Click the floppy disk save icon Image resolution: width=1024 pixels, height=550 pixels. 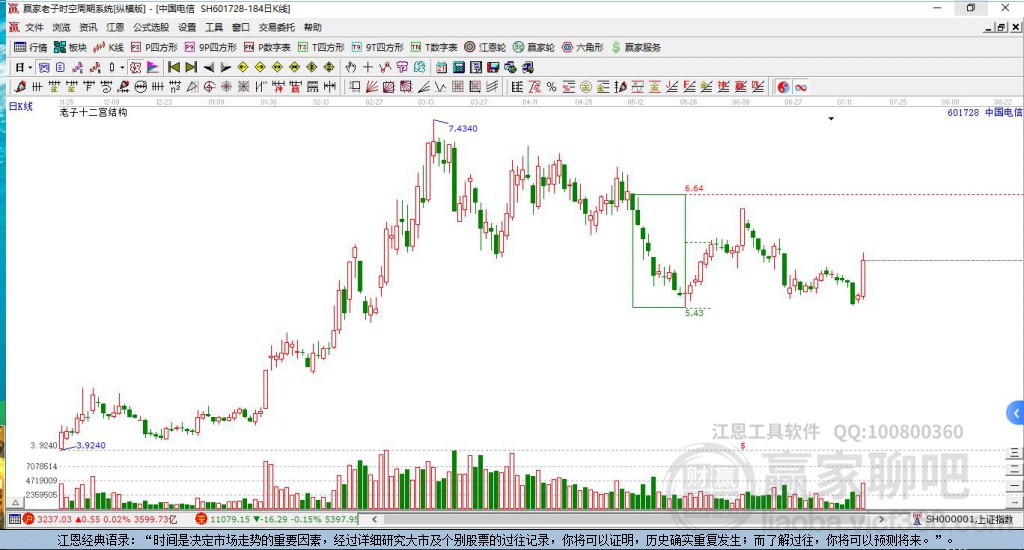[x=493, y=67]
